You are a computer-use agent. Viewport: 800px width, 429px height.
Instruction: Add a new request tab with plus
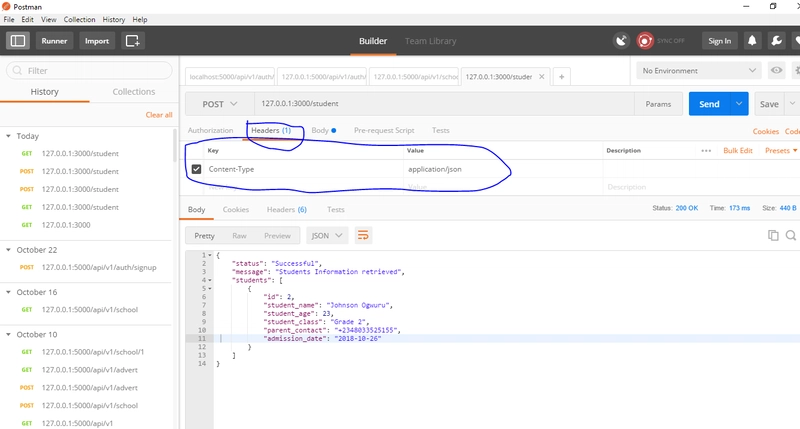(562, 76)
